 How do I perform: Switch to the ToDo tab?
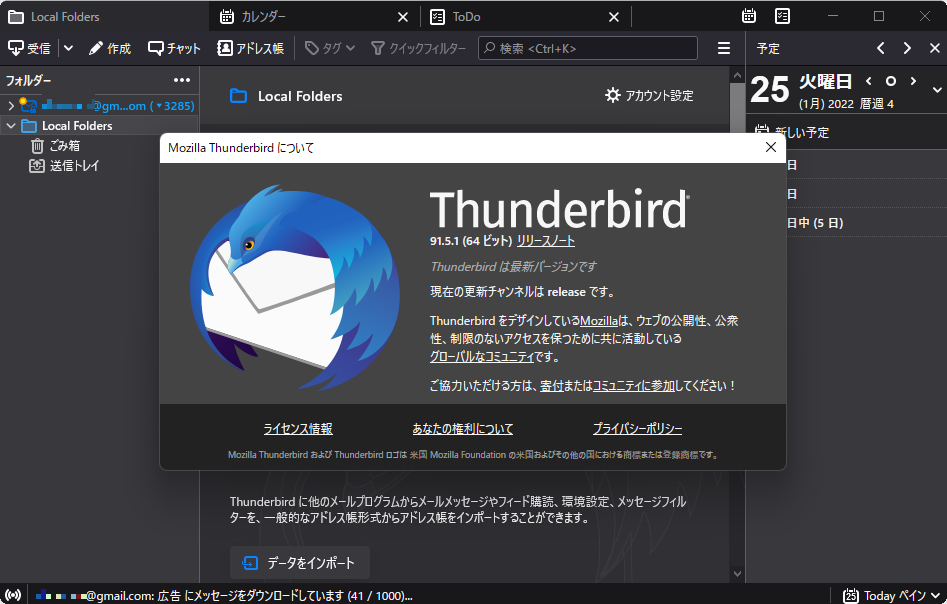(470, 16)
